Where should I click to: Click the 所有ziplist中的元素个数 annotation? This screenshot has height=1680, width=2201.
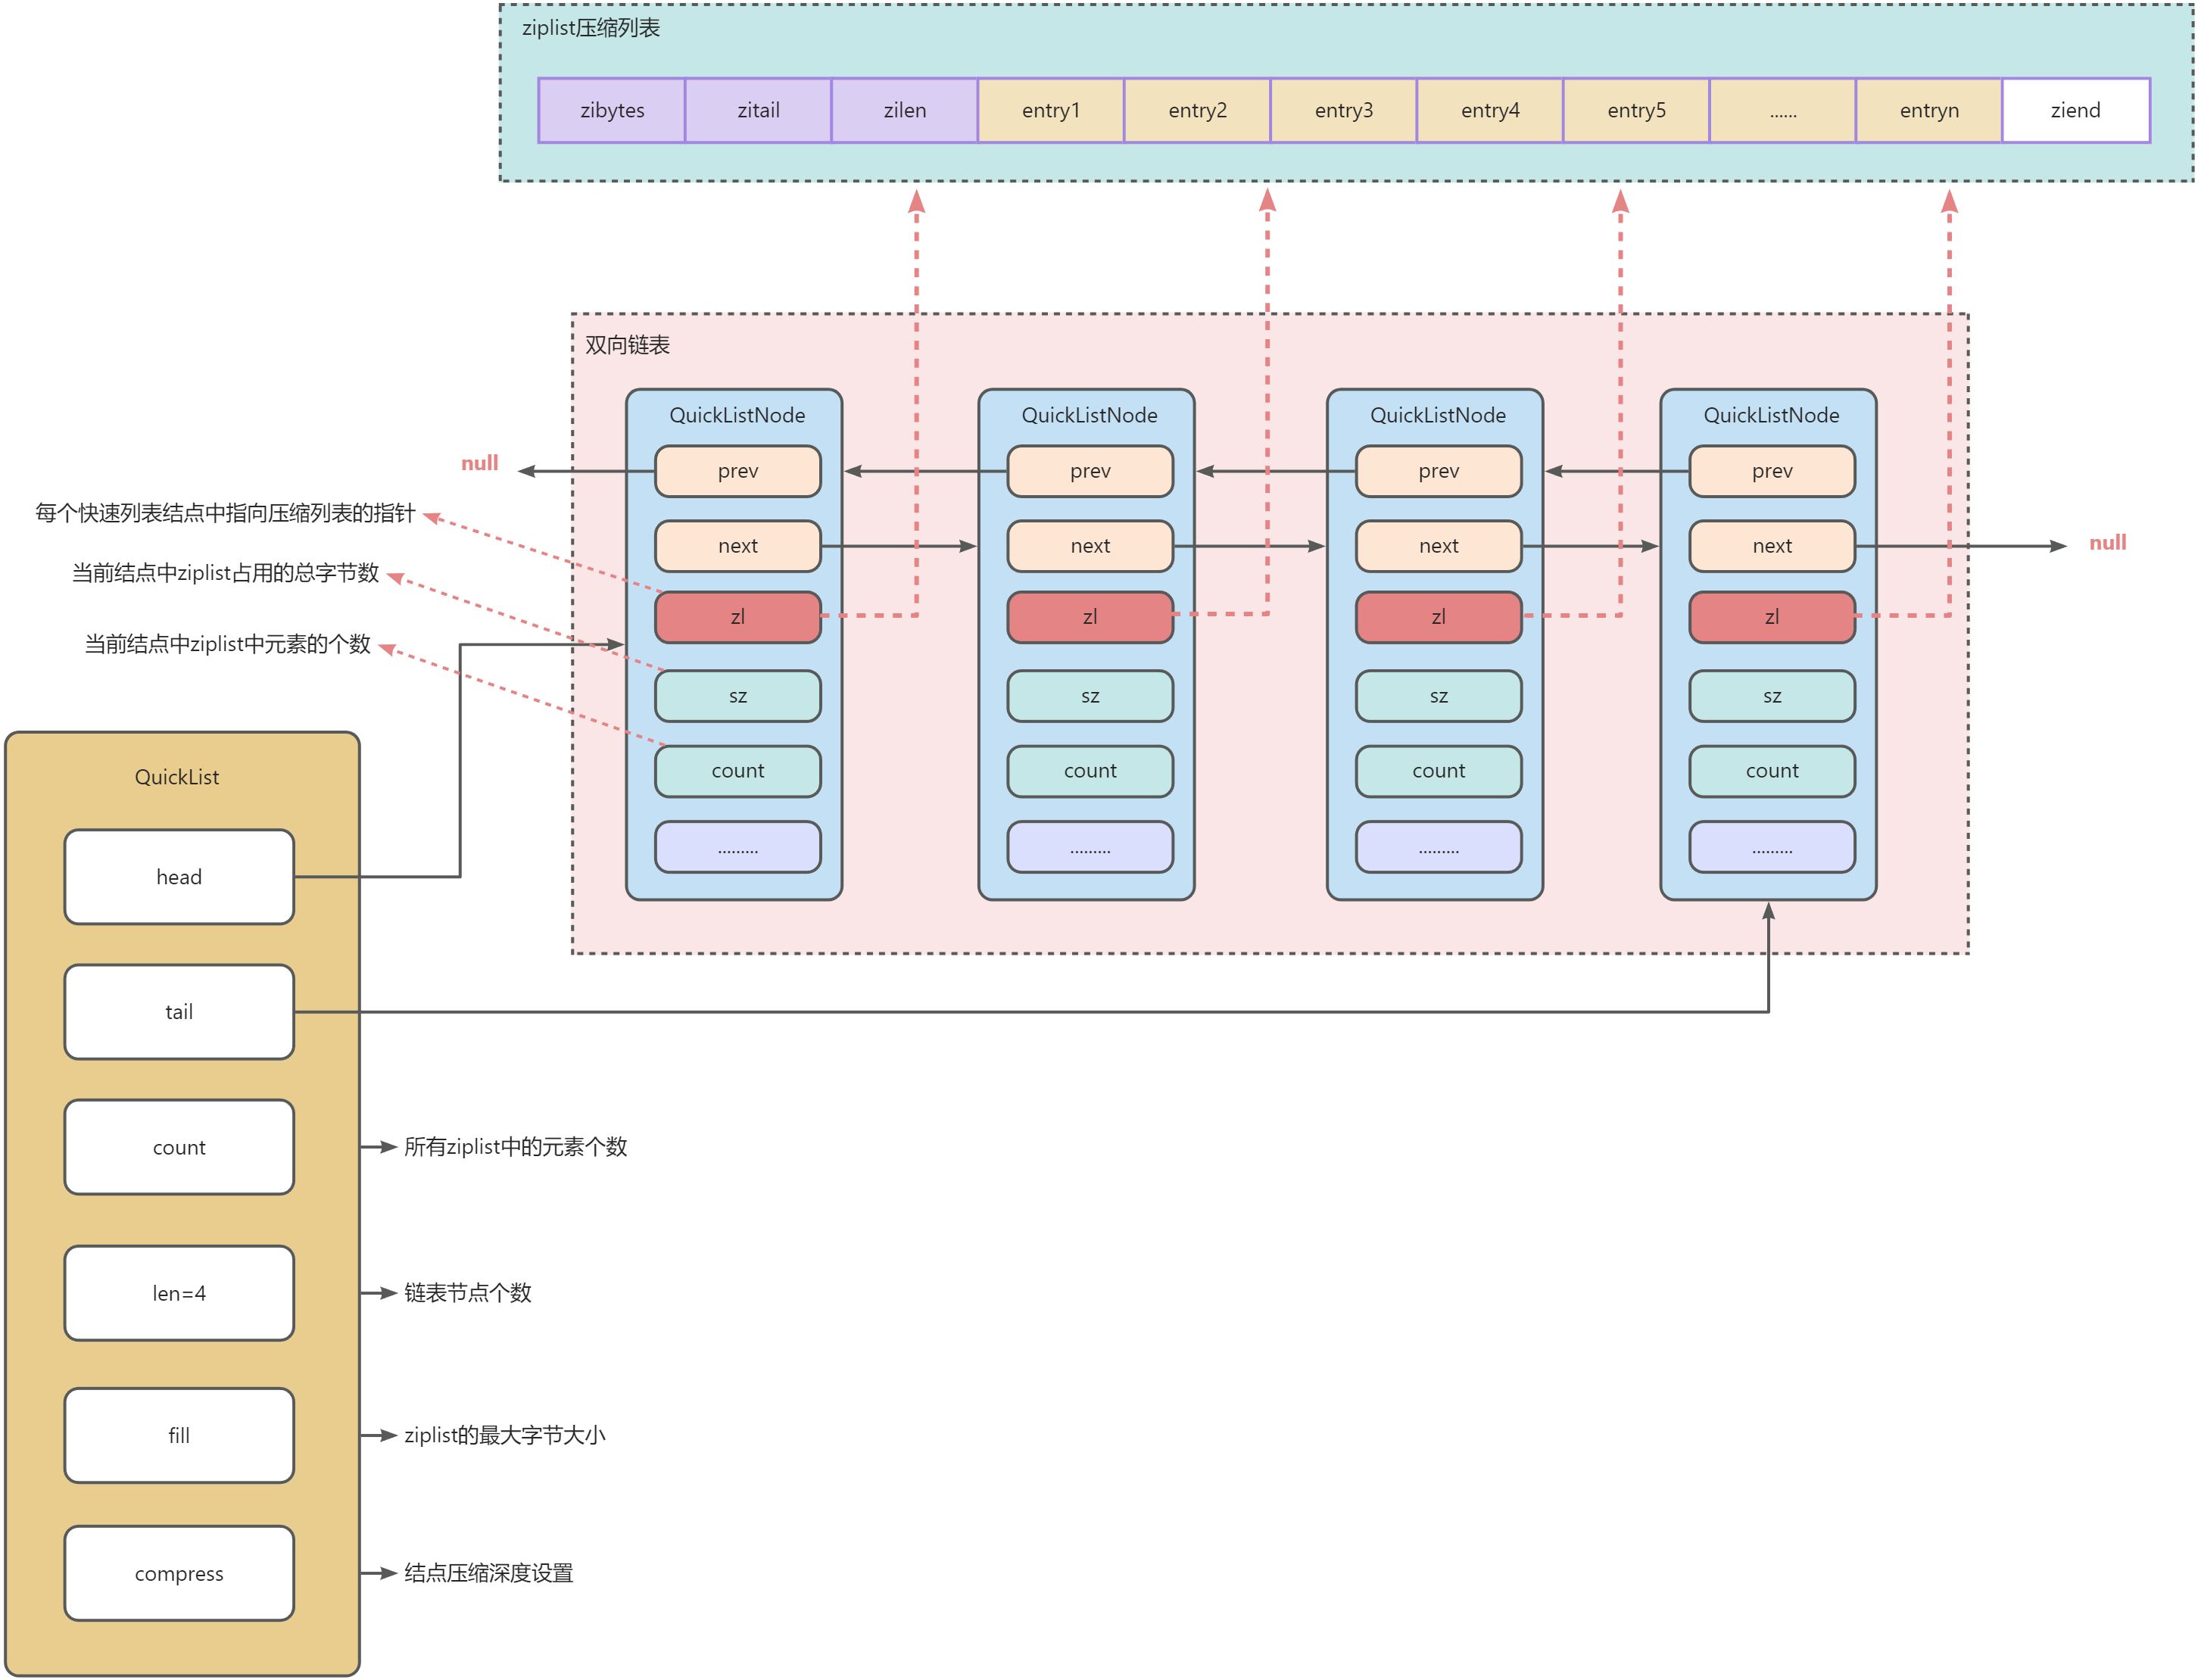point(515,1147)
